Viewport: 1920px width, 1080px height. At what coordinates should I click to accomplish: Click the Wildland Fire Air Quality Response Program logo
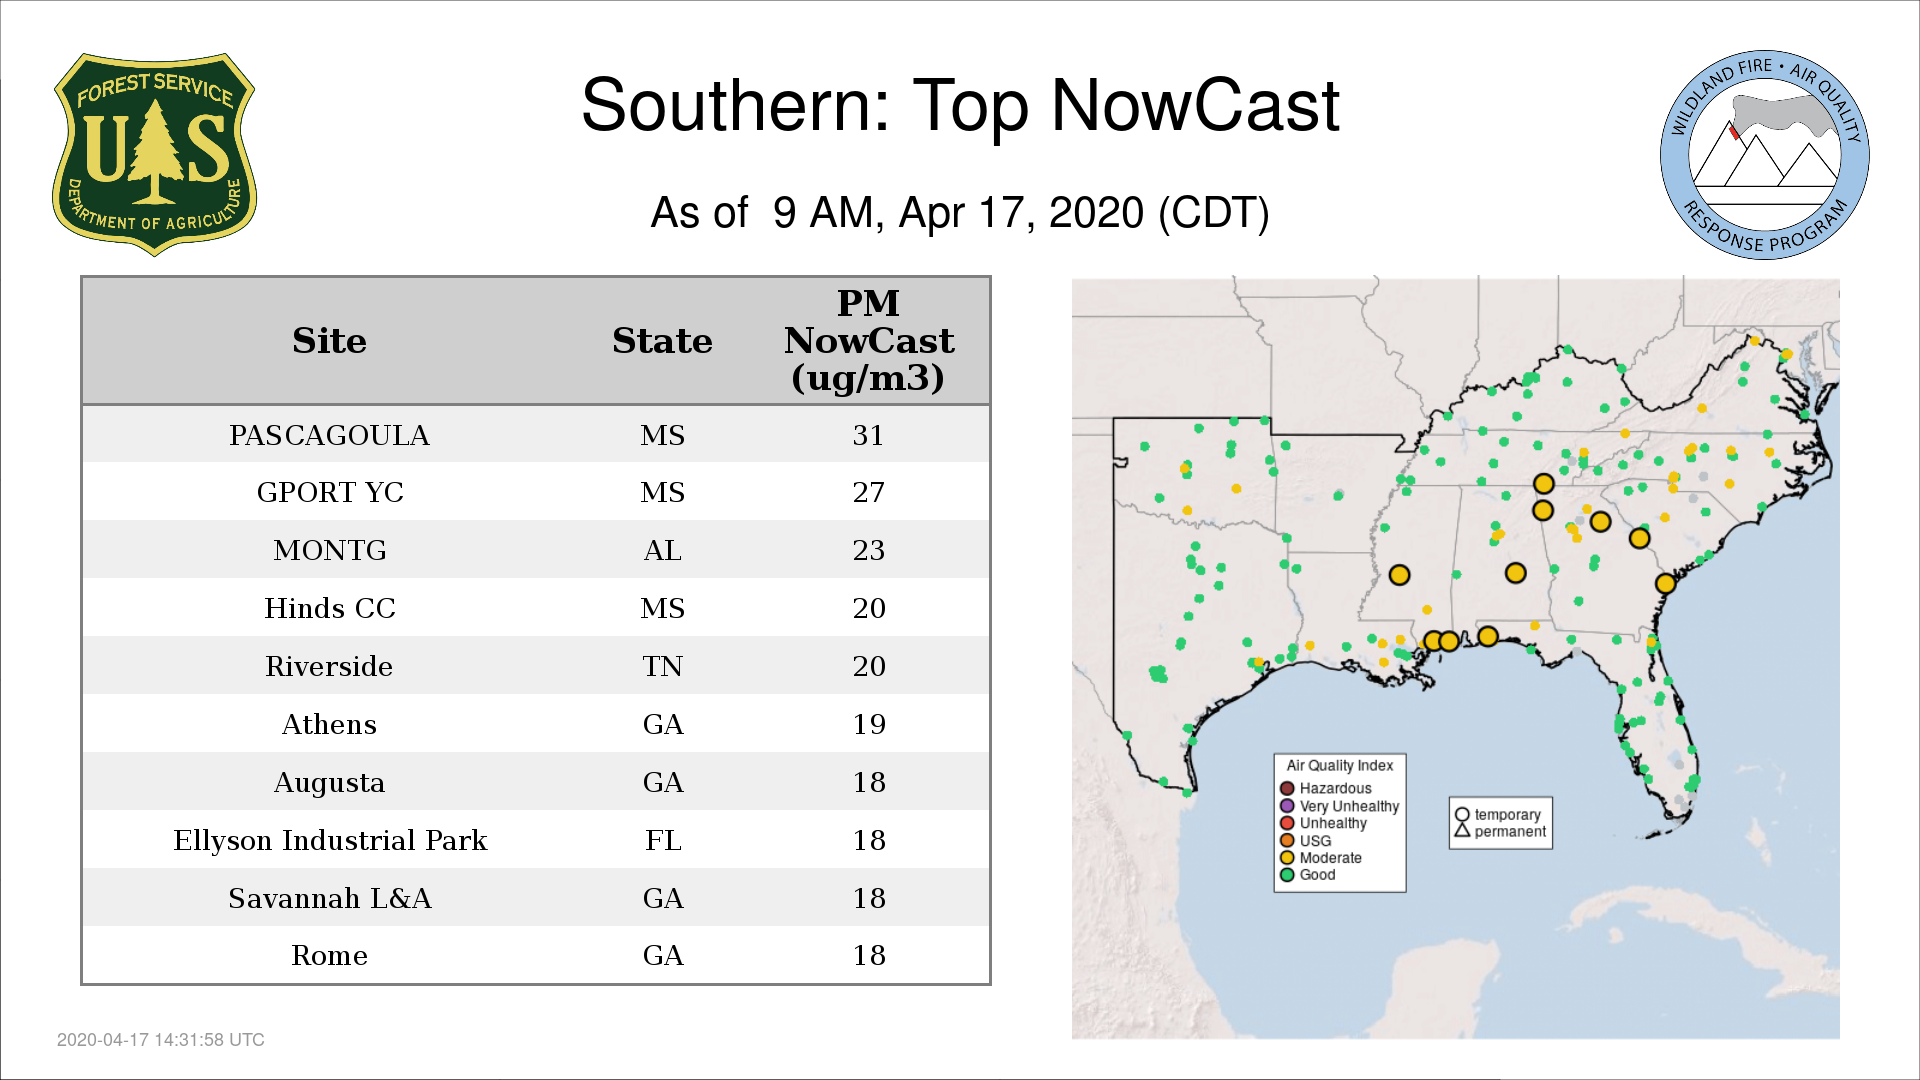(1764, 154)
